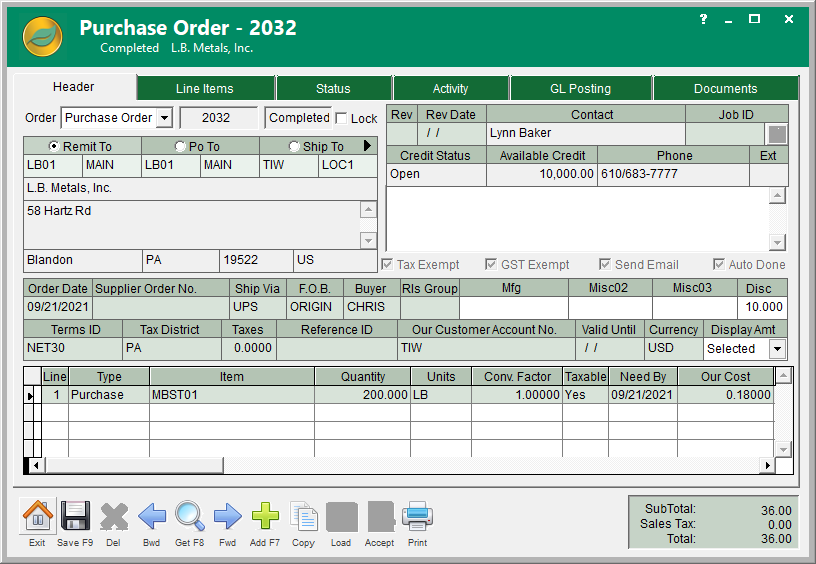Select the Po To radio button
Screen dimensions: 816x564
pyautogui.click(x=180, y=147)
